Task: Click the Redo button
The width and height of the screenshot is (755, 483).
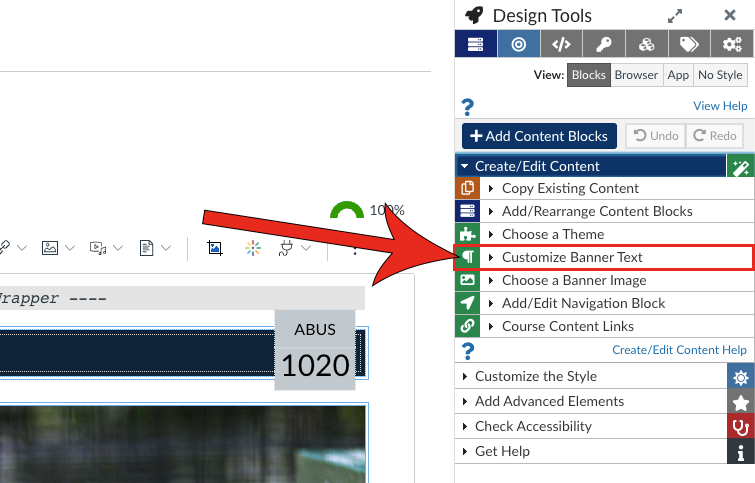Action: pyautogui.click(x=715, y=136)
